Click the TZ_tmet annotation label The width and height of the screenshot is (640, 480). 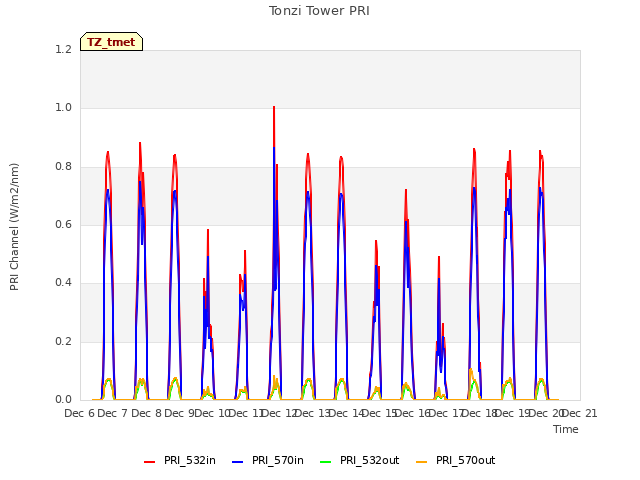tap(111, 42)
